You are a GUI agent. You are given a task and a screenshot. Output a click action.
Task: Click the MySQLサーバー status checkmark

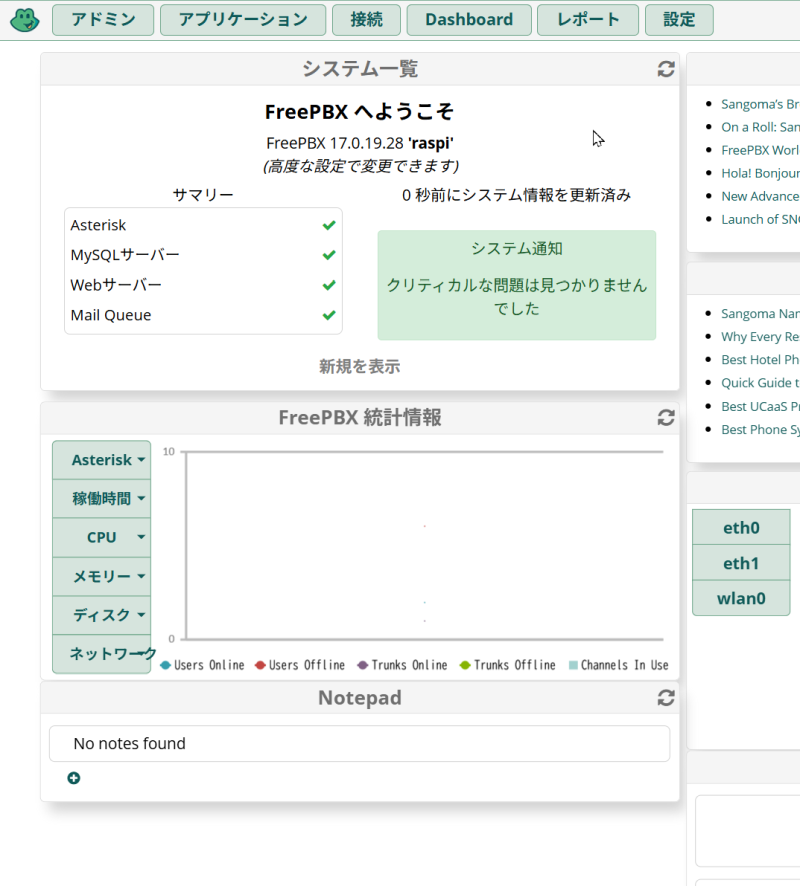click(x=329, y=255)
